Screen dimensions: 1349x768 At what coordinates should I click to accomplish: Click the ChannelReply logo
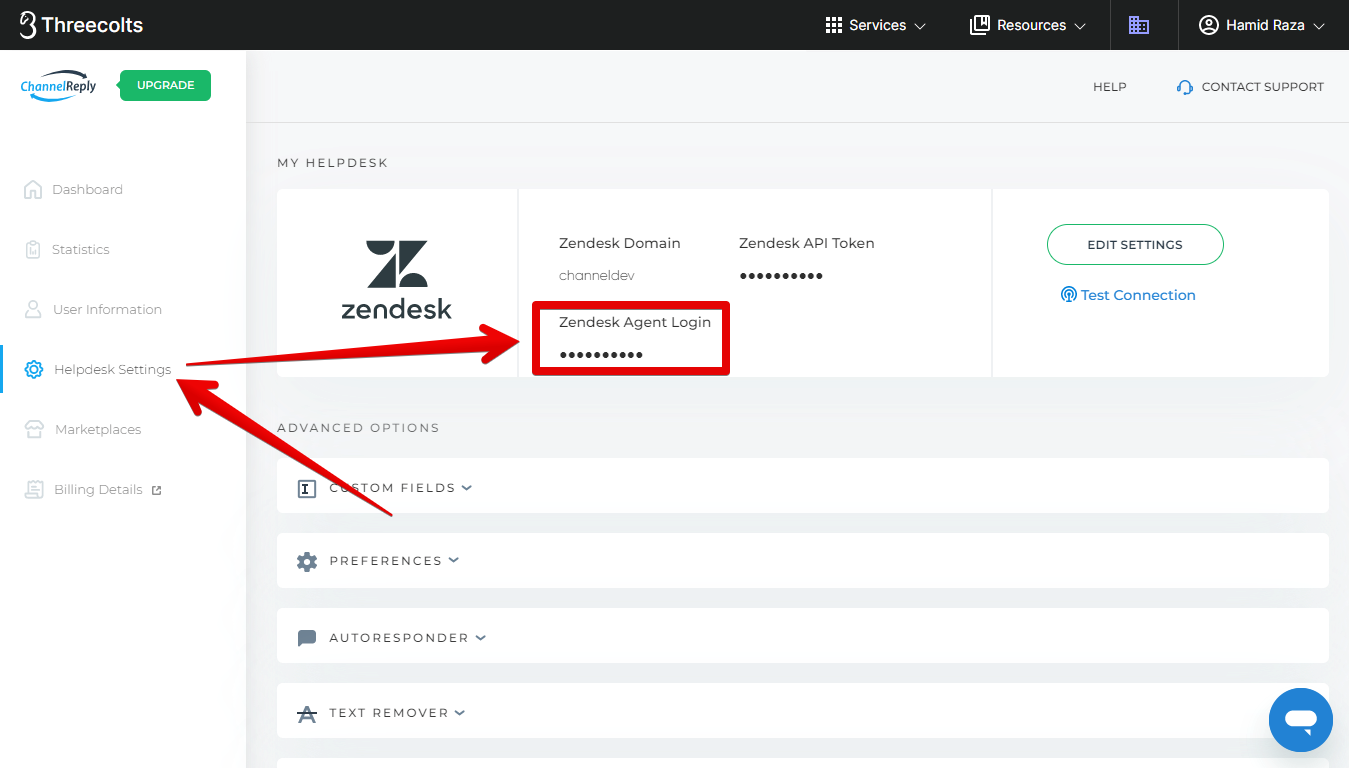pyautogui.click(x=59, y=86)
